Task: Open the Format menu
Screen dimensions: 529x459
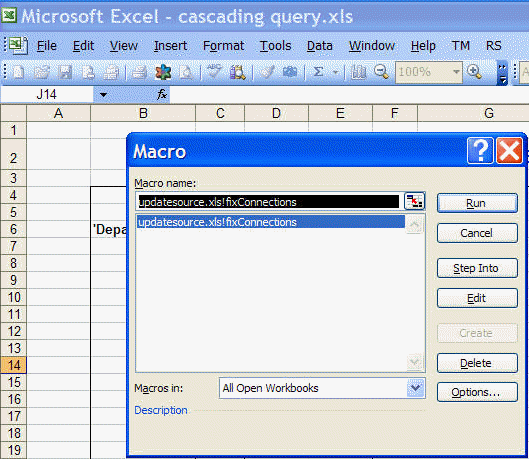Action: point(223,46)
